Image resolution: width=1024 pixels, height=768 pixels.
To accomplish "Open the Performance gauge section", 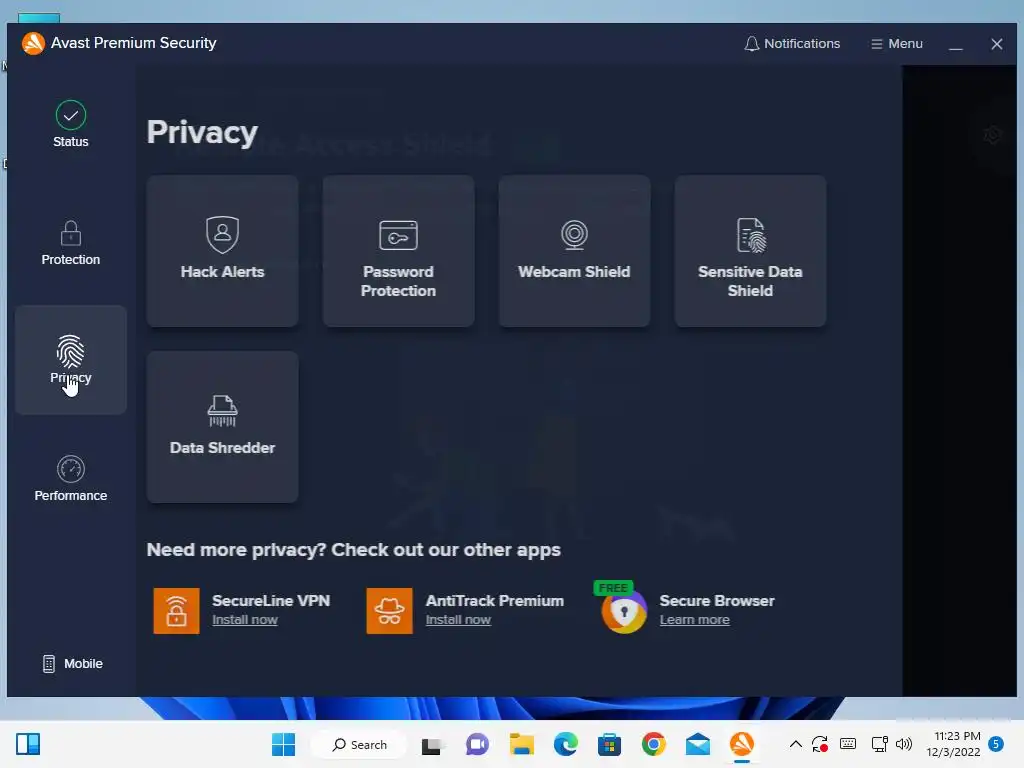I will click(71, 479).
